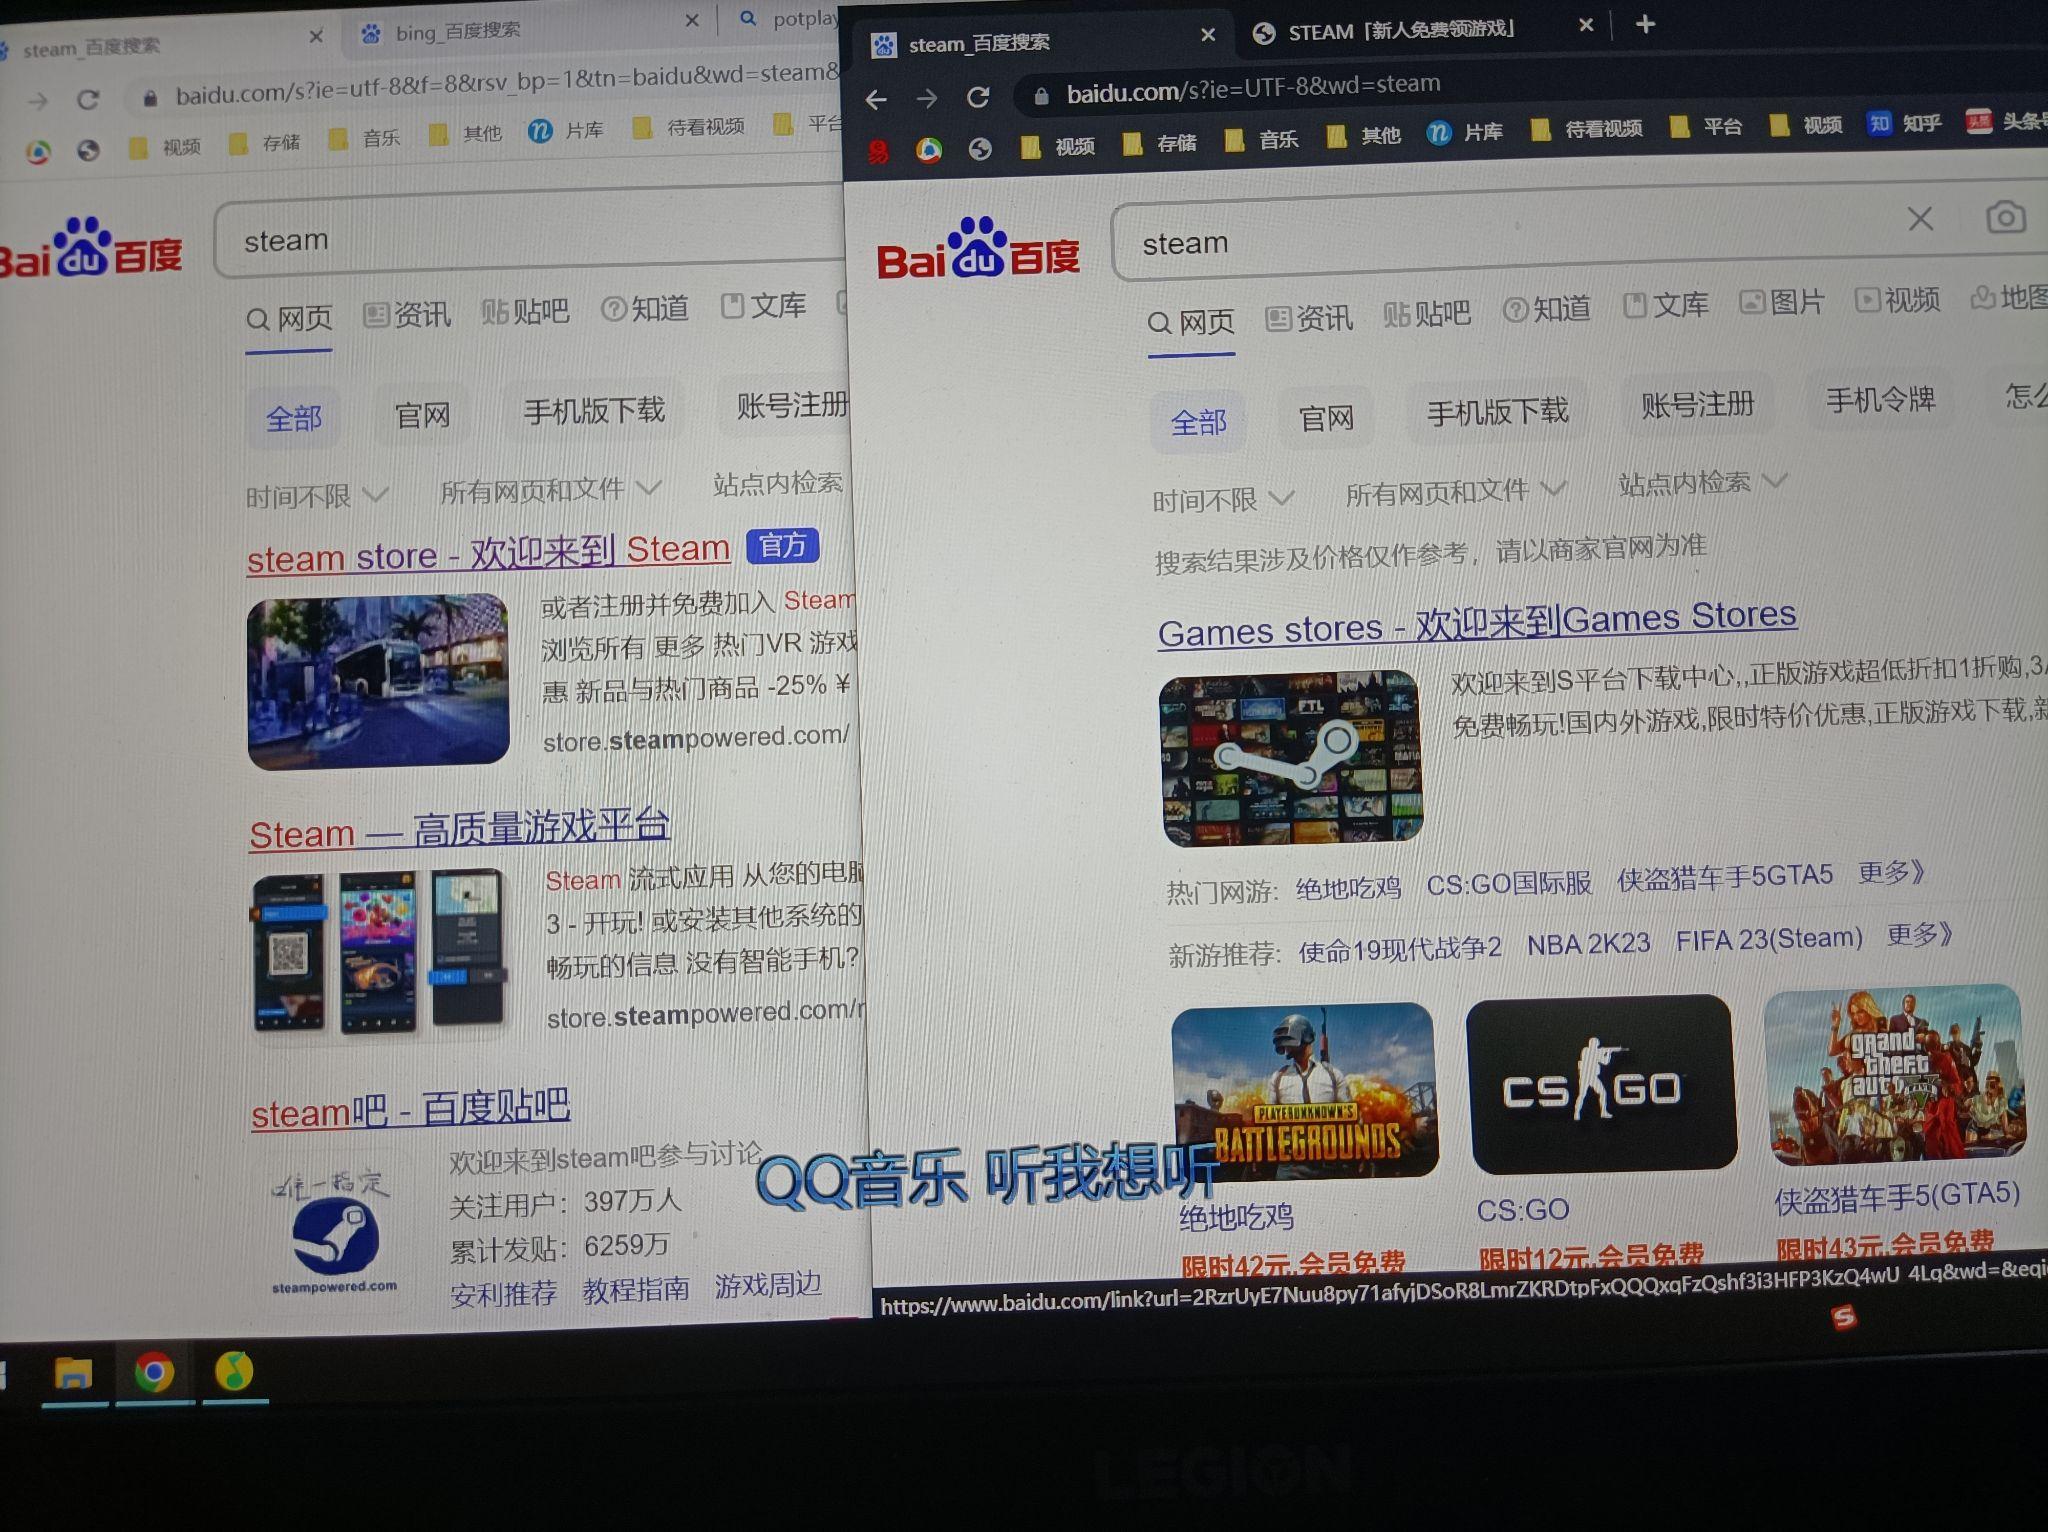Click 教程指南 link under steam吧
The height and width of the screenshot is (1532, 2048).
(636, 1290)
